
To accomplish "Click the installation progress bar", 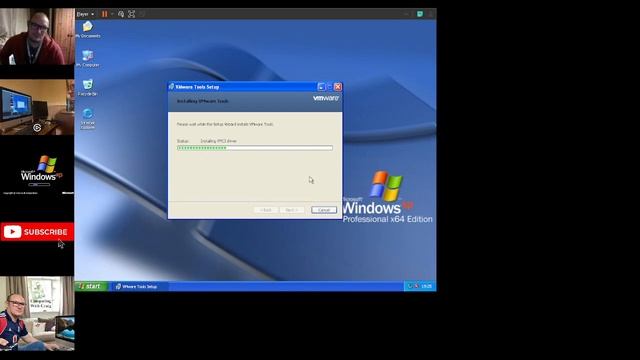I will [255, 148].
